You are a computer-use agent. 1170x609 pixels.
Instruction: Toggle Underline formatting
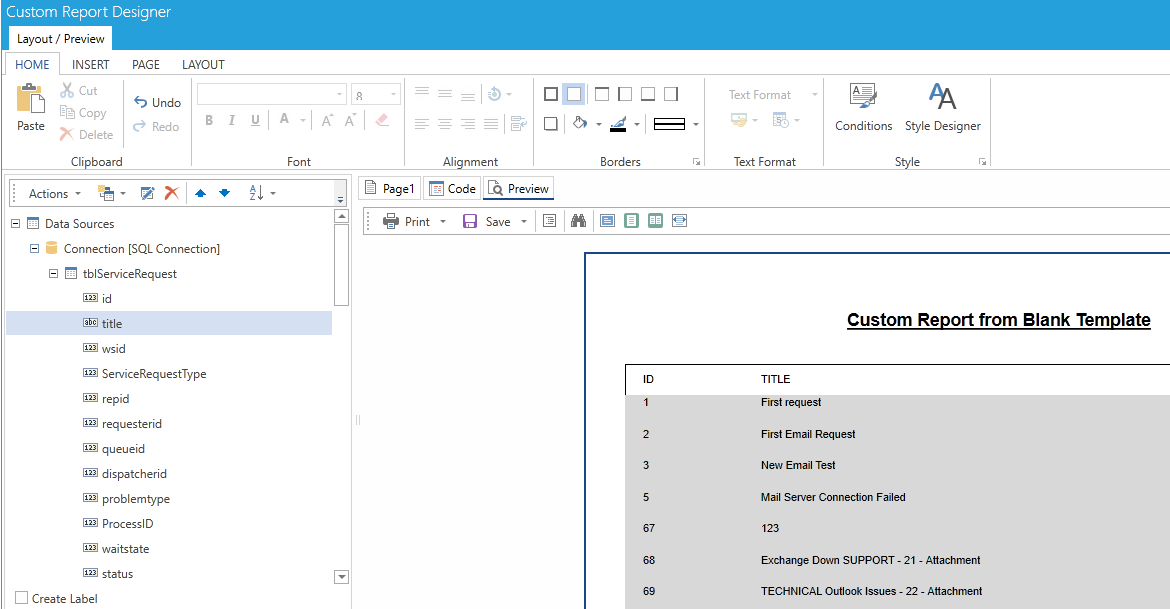pyautogui.click(x=255, y=120)
